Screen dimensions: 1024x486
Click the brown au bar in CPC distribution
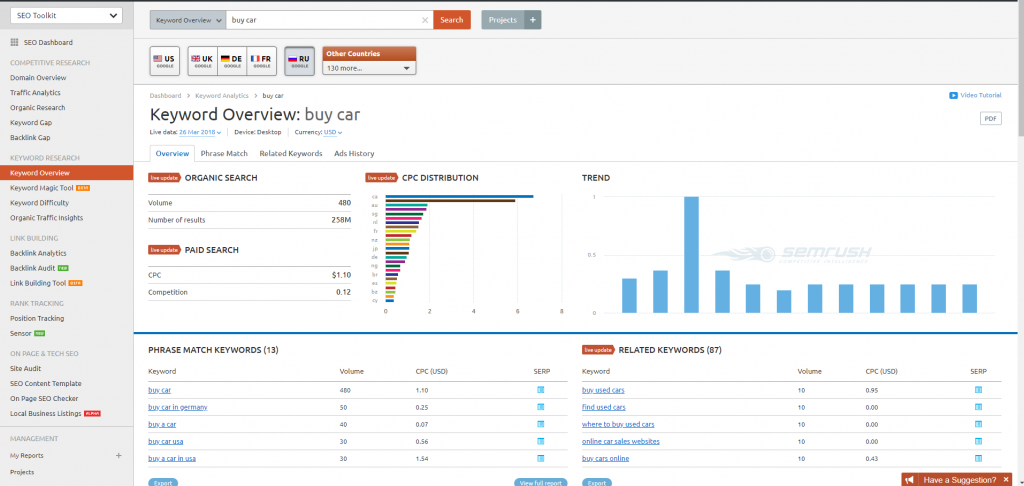(450, 201)
